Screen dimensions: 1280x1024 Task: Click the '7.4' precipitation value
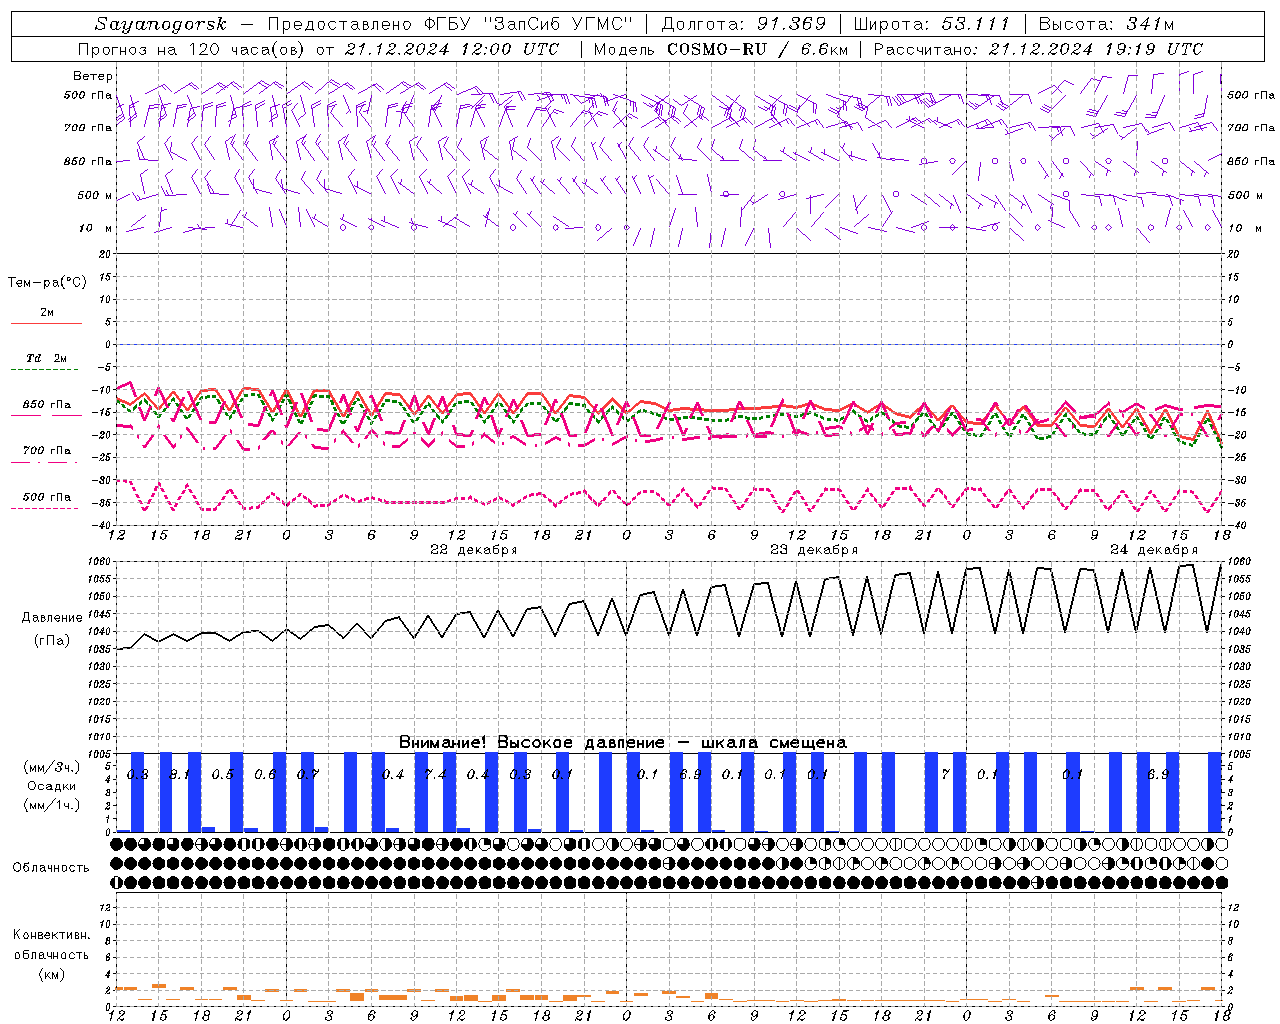click(x=436, y=775)
